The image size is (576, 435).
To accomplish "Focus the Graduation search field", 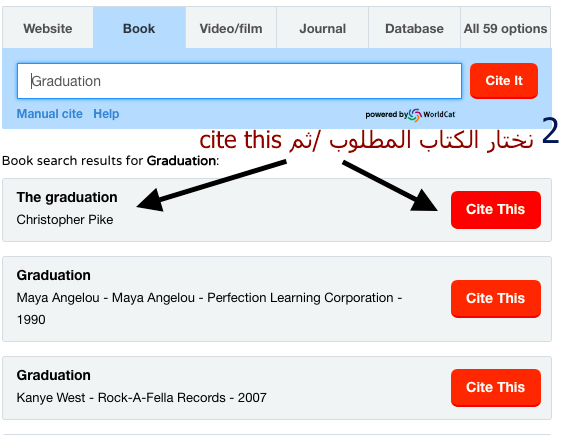I will coord(239,81).
